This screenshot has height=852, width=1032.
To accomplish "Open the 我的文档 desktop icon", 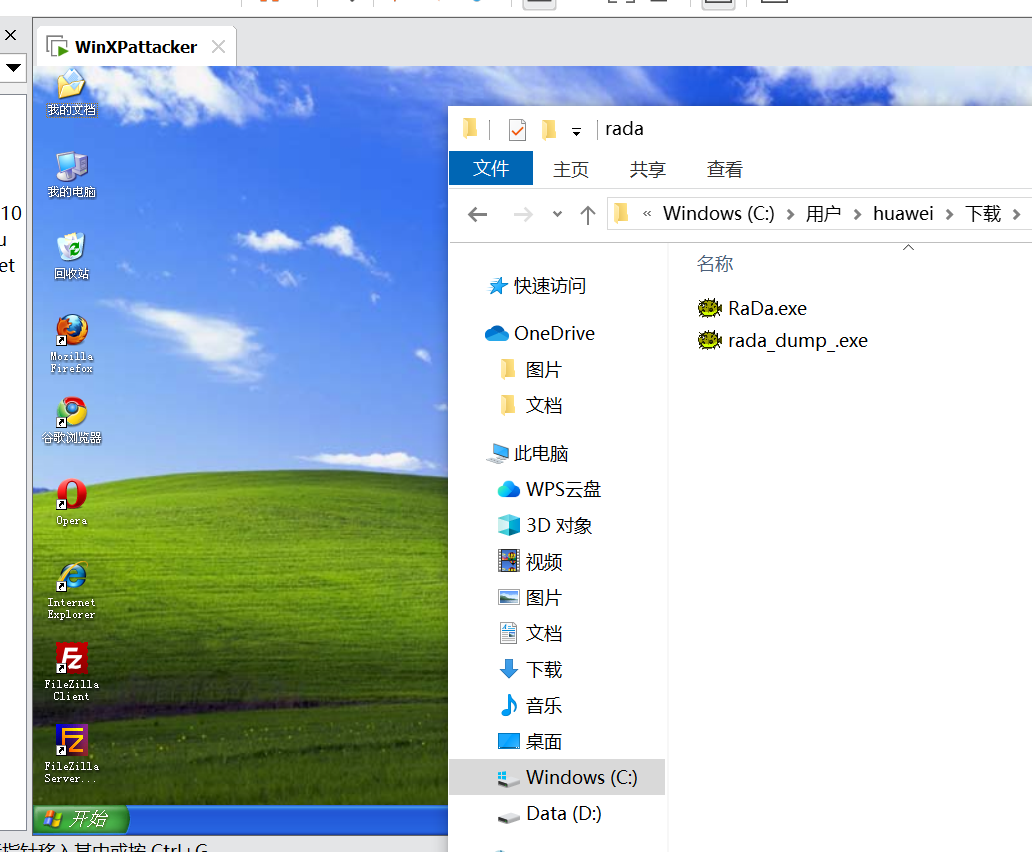I will 71,93.
